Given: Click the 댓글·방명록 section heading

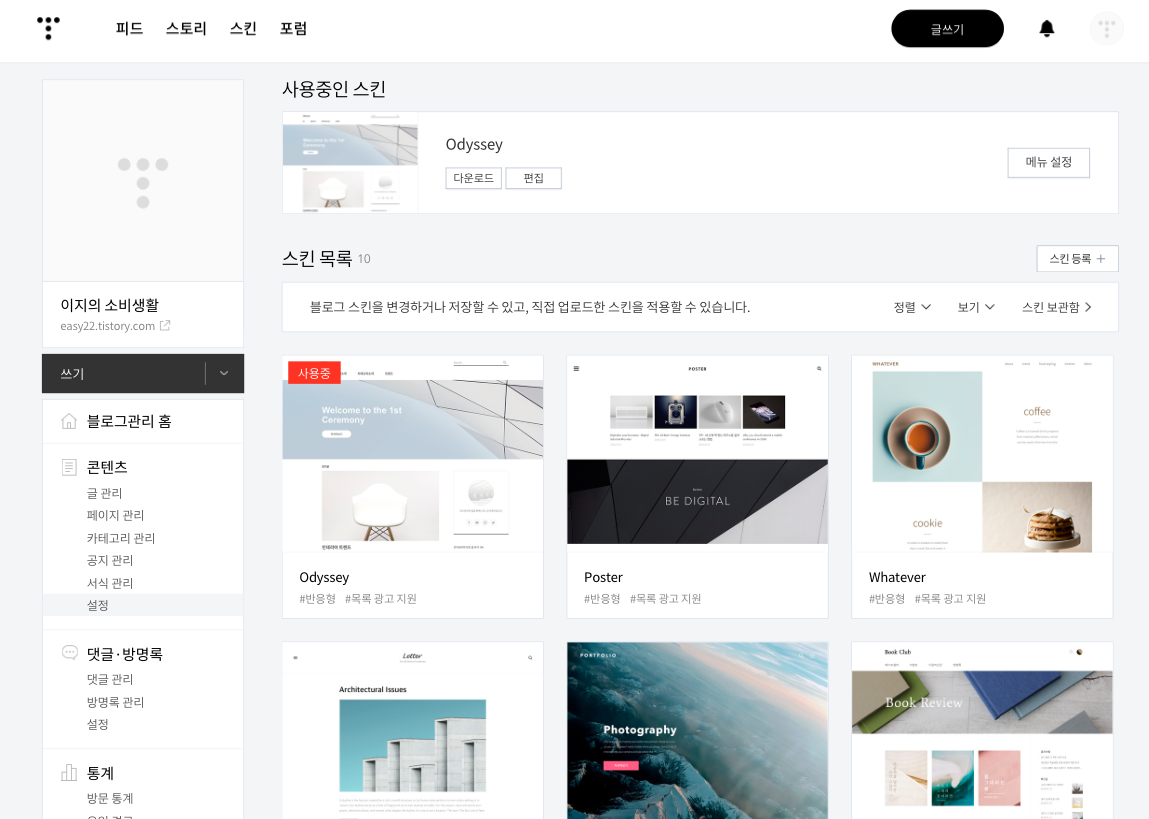Looking at the screenshot, I should coord(125,653).
